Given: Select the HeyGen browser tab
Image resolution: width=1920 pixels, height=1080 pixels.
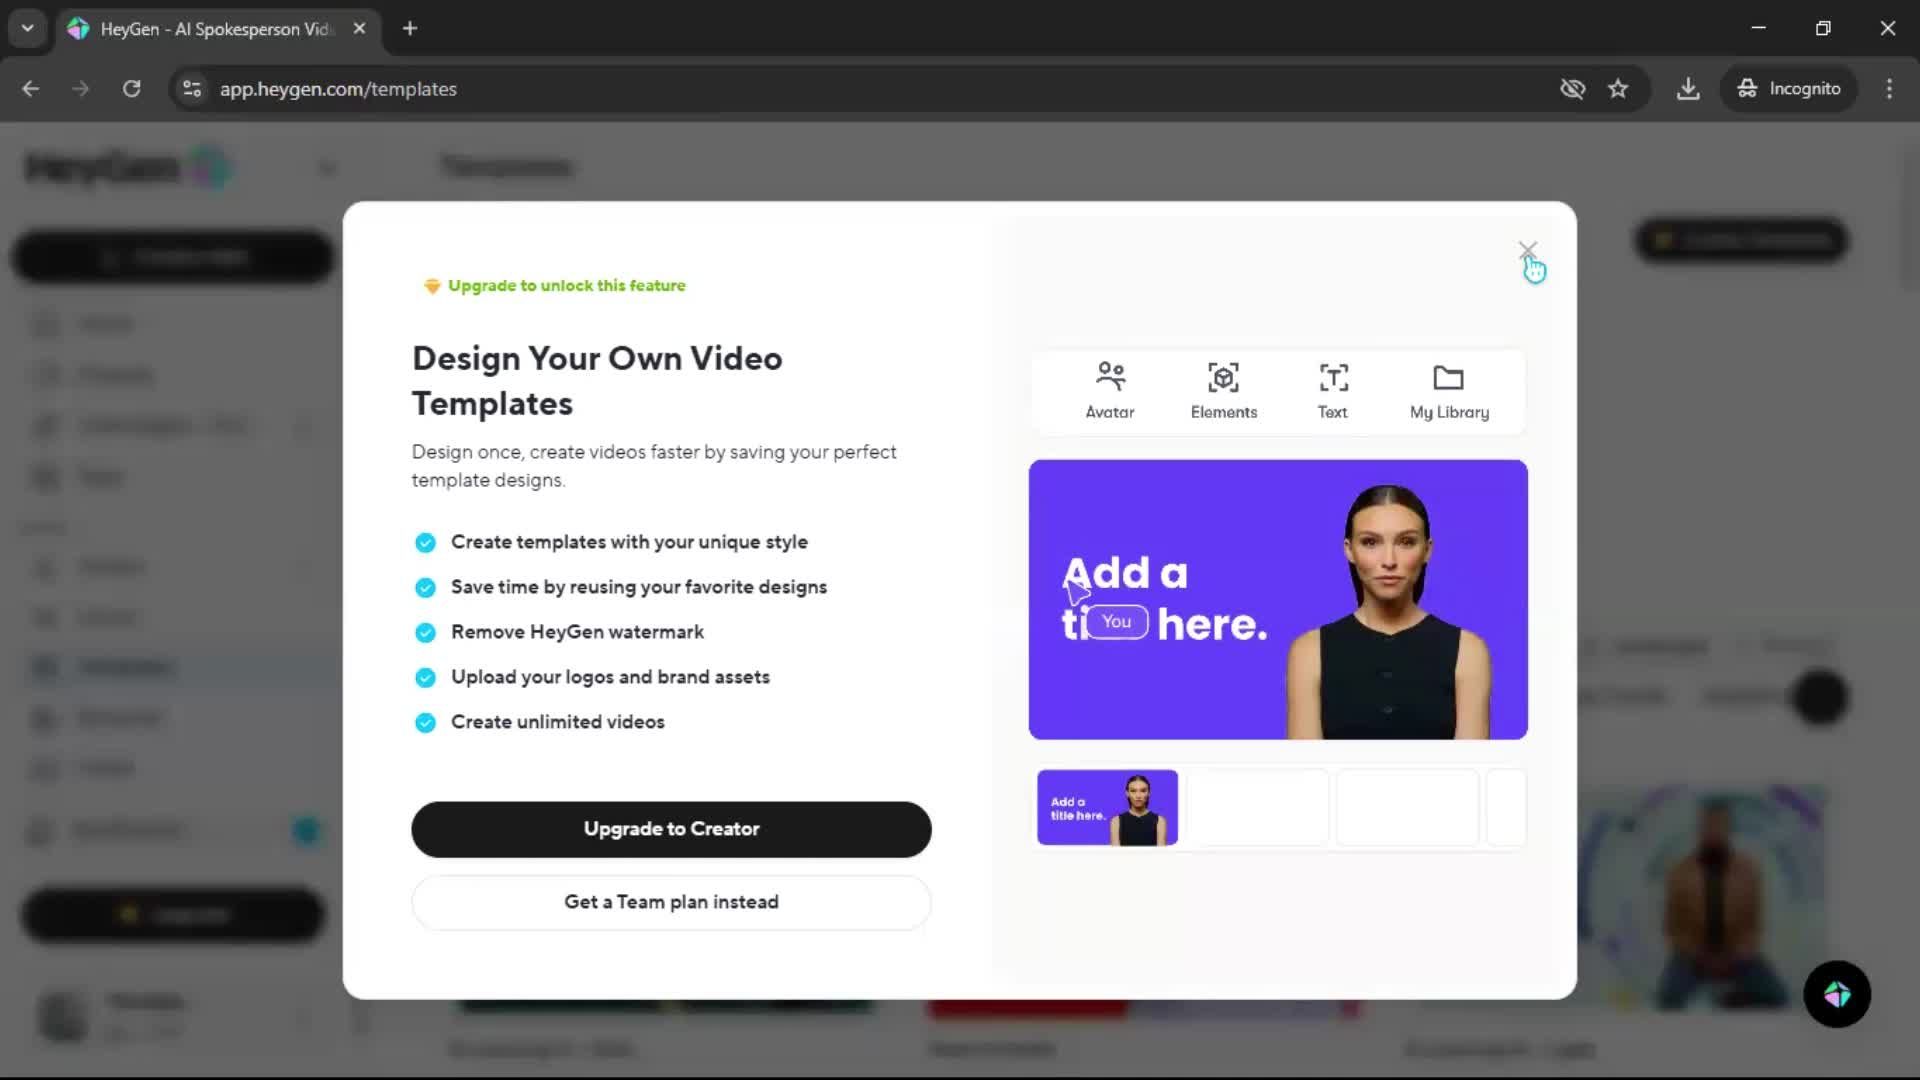Looking at the screenshot, I should [215, 29].
